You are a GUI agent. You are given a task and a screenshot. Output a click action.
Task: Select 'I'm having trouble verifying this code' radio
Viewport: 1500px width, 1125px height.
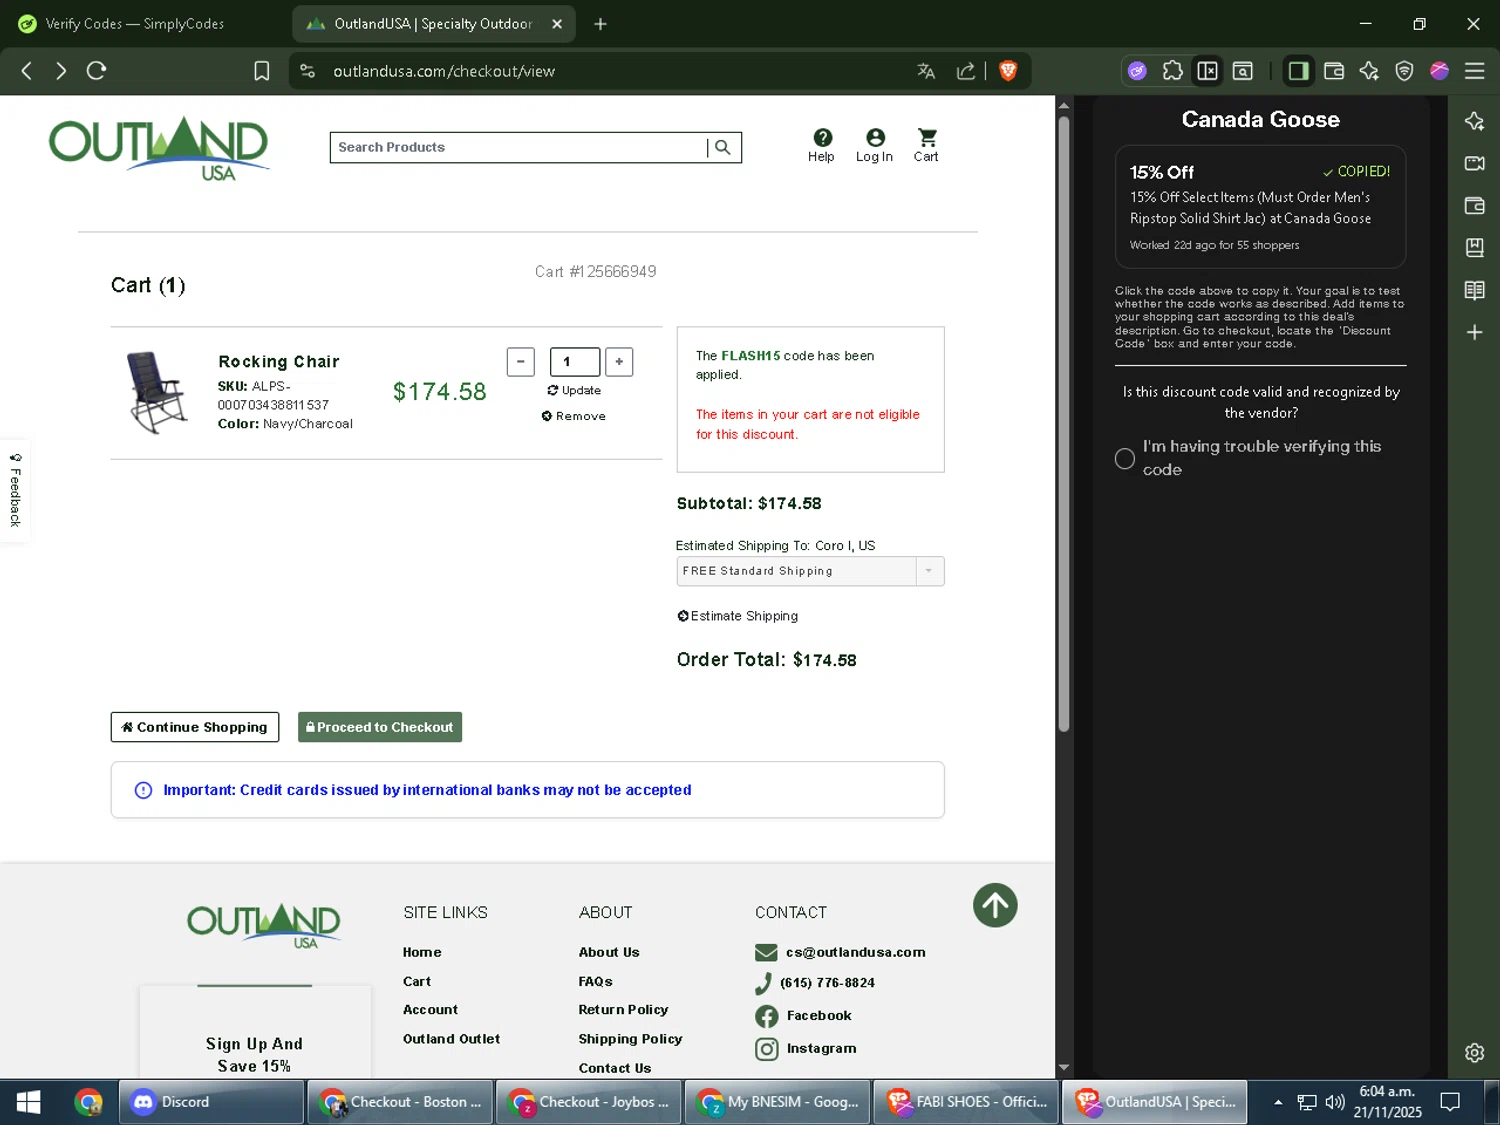(x=1125, y=458)
